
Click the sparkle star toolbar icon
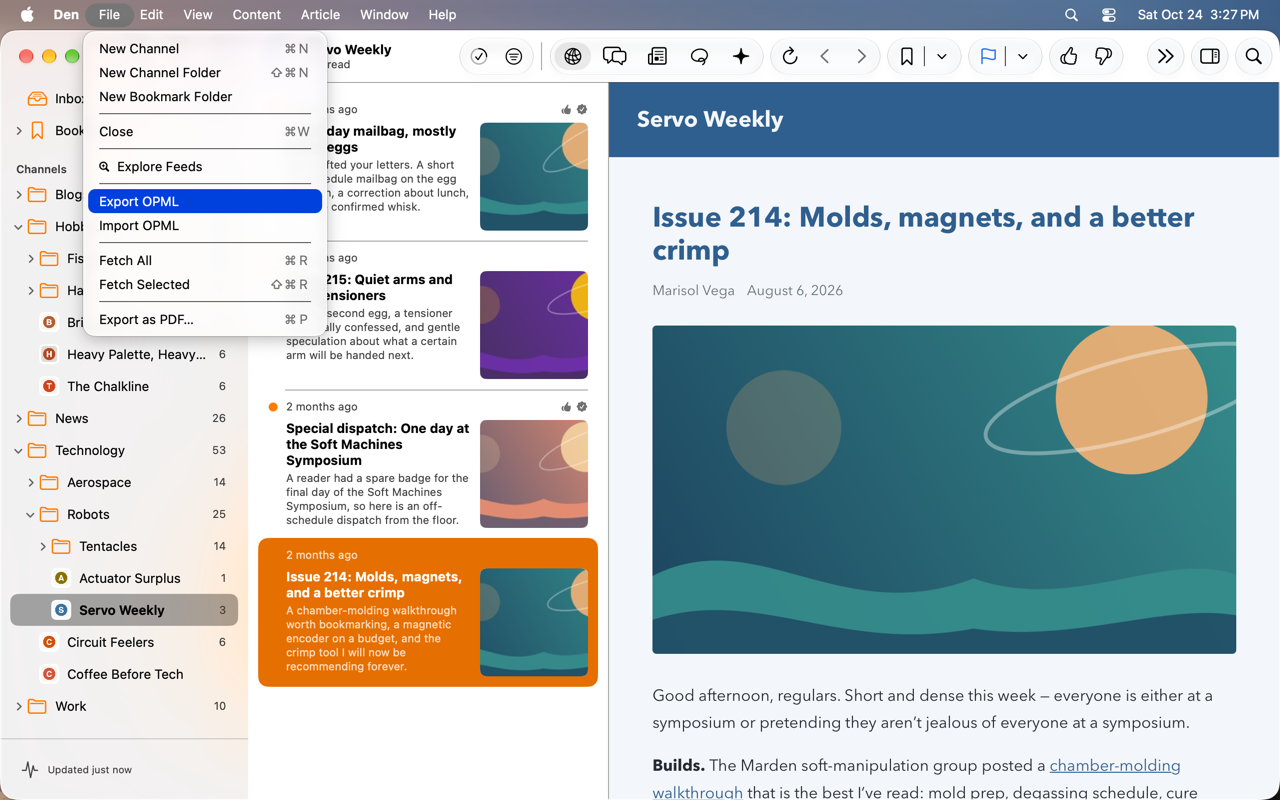741,57
